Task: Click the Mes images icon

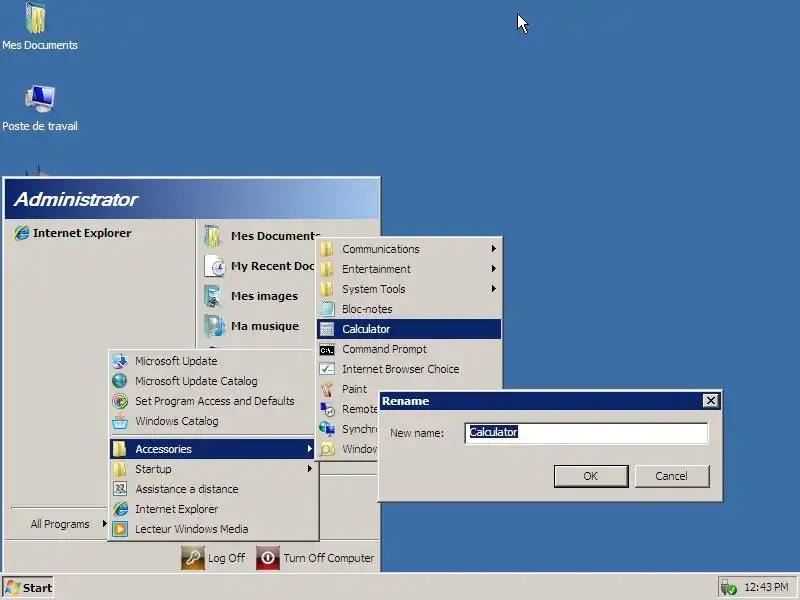Action: [x=213, y=296]
